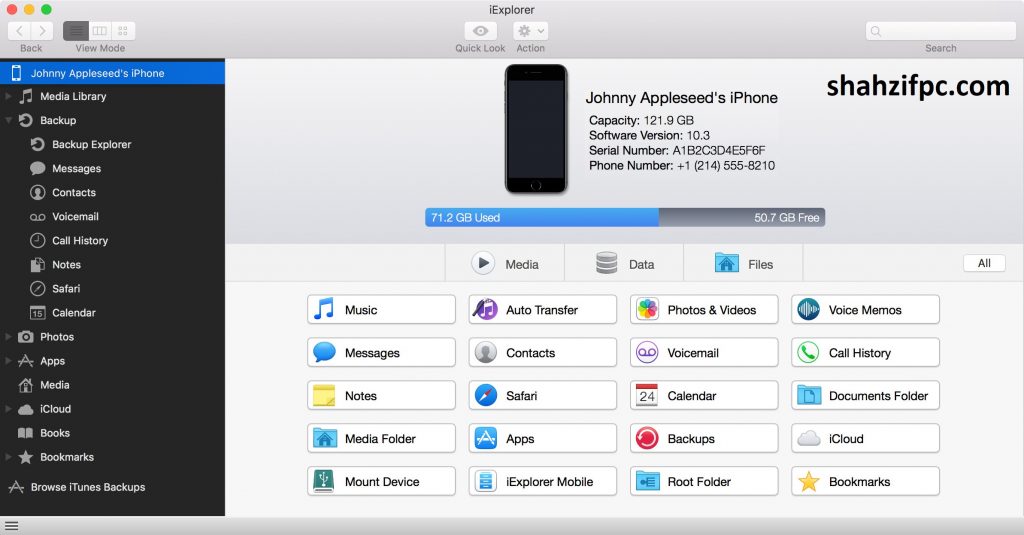
Task: Open the Action gear dropdown
Action: tap(530, 31)
